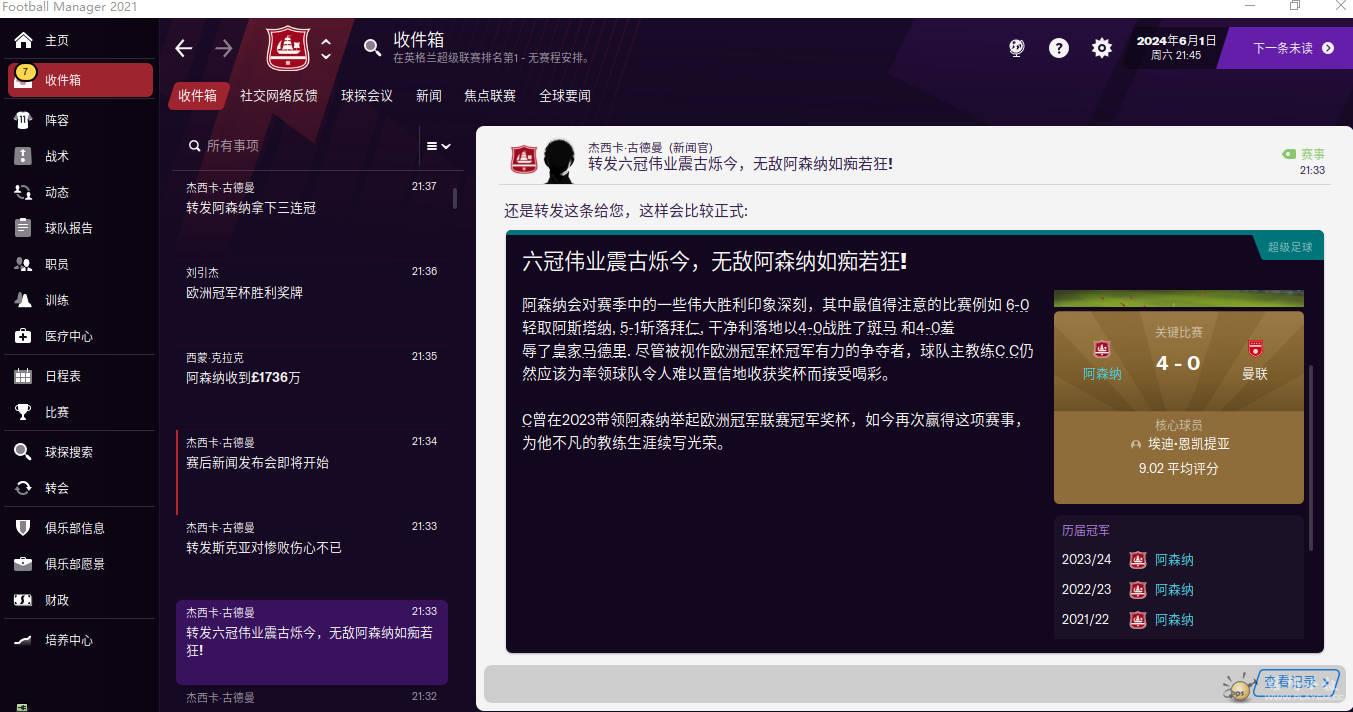
Task: Click the 查看记录 button
Action: pos(1297,682)
